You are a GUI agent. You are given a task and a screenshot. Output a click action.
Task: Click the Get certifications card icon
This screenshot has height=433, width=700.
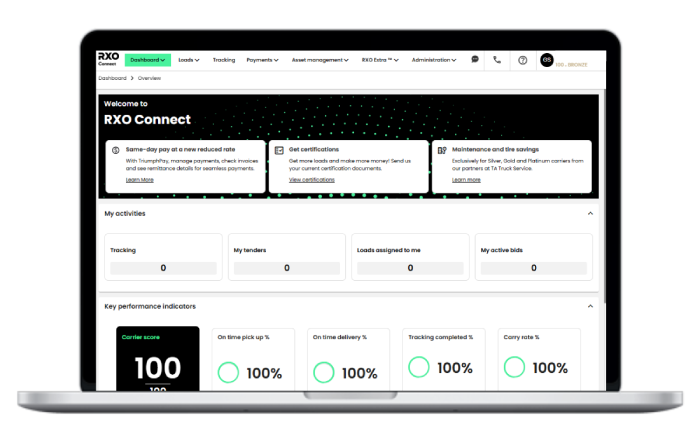pos(279,149)
